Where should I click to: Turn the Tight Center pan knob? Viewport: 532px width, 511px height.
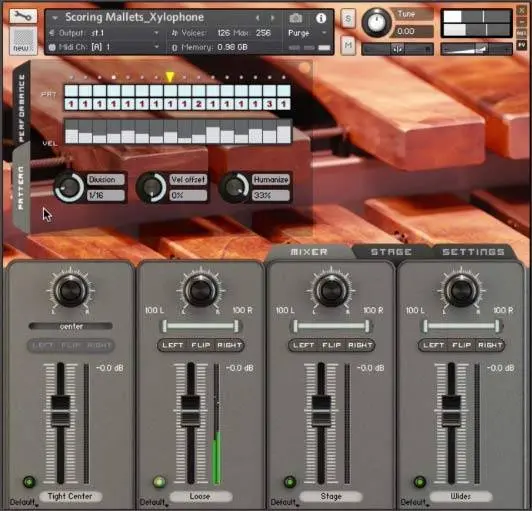click(x=70, y=291)
